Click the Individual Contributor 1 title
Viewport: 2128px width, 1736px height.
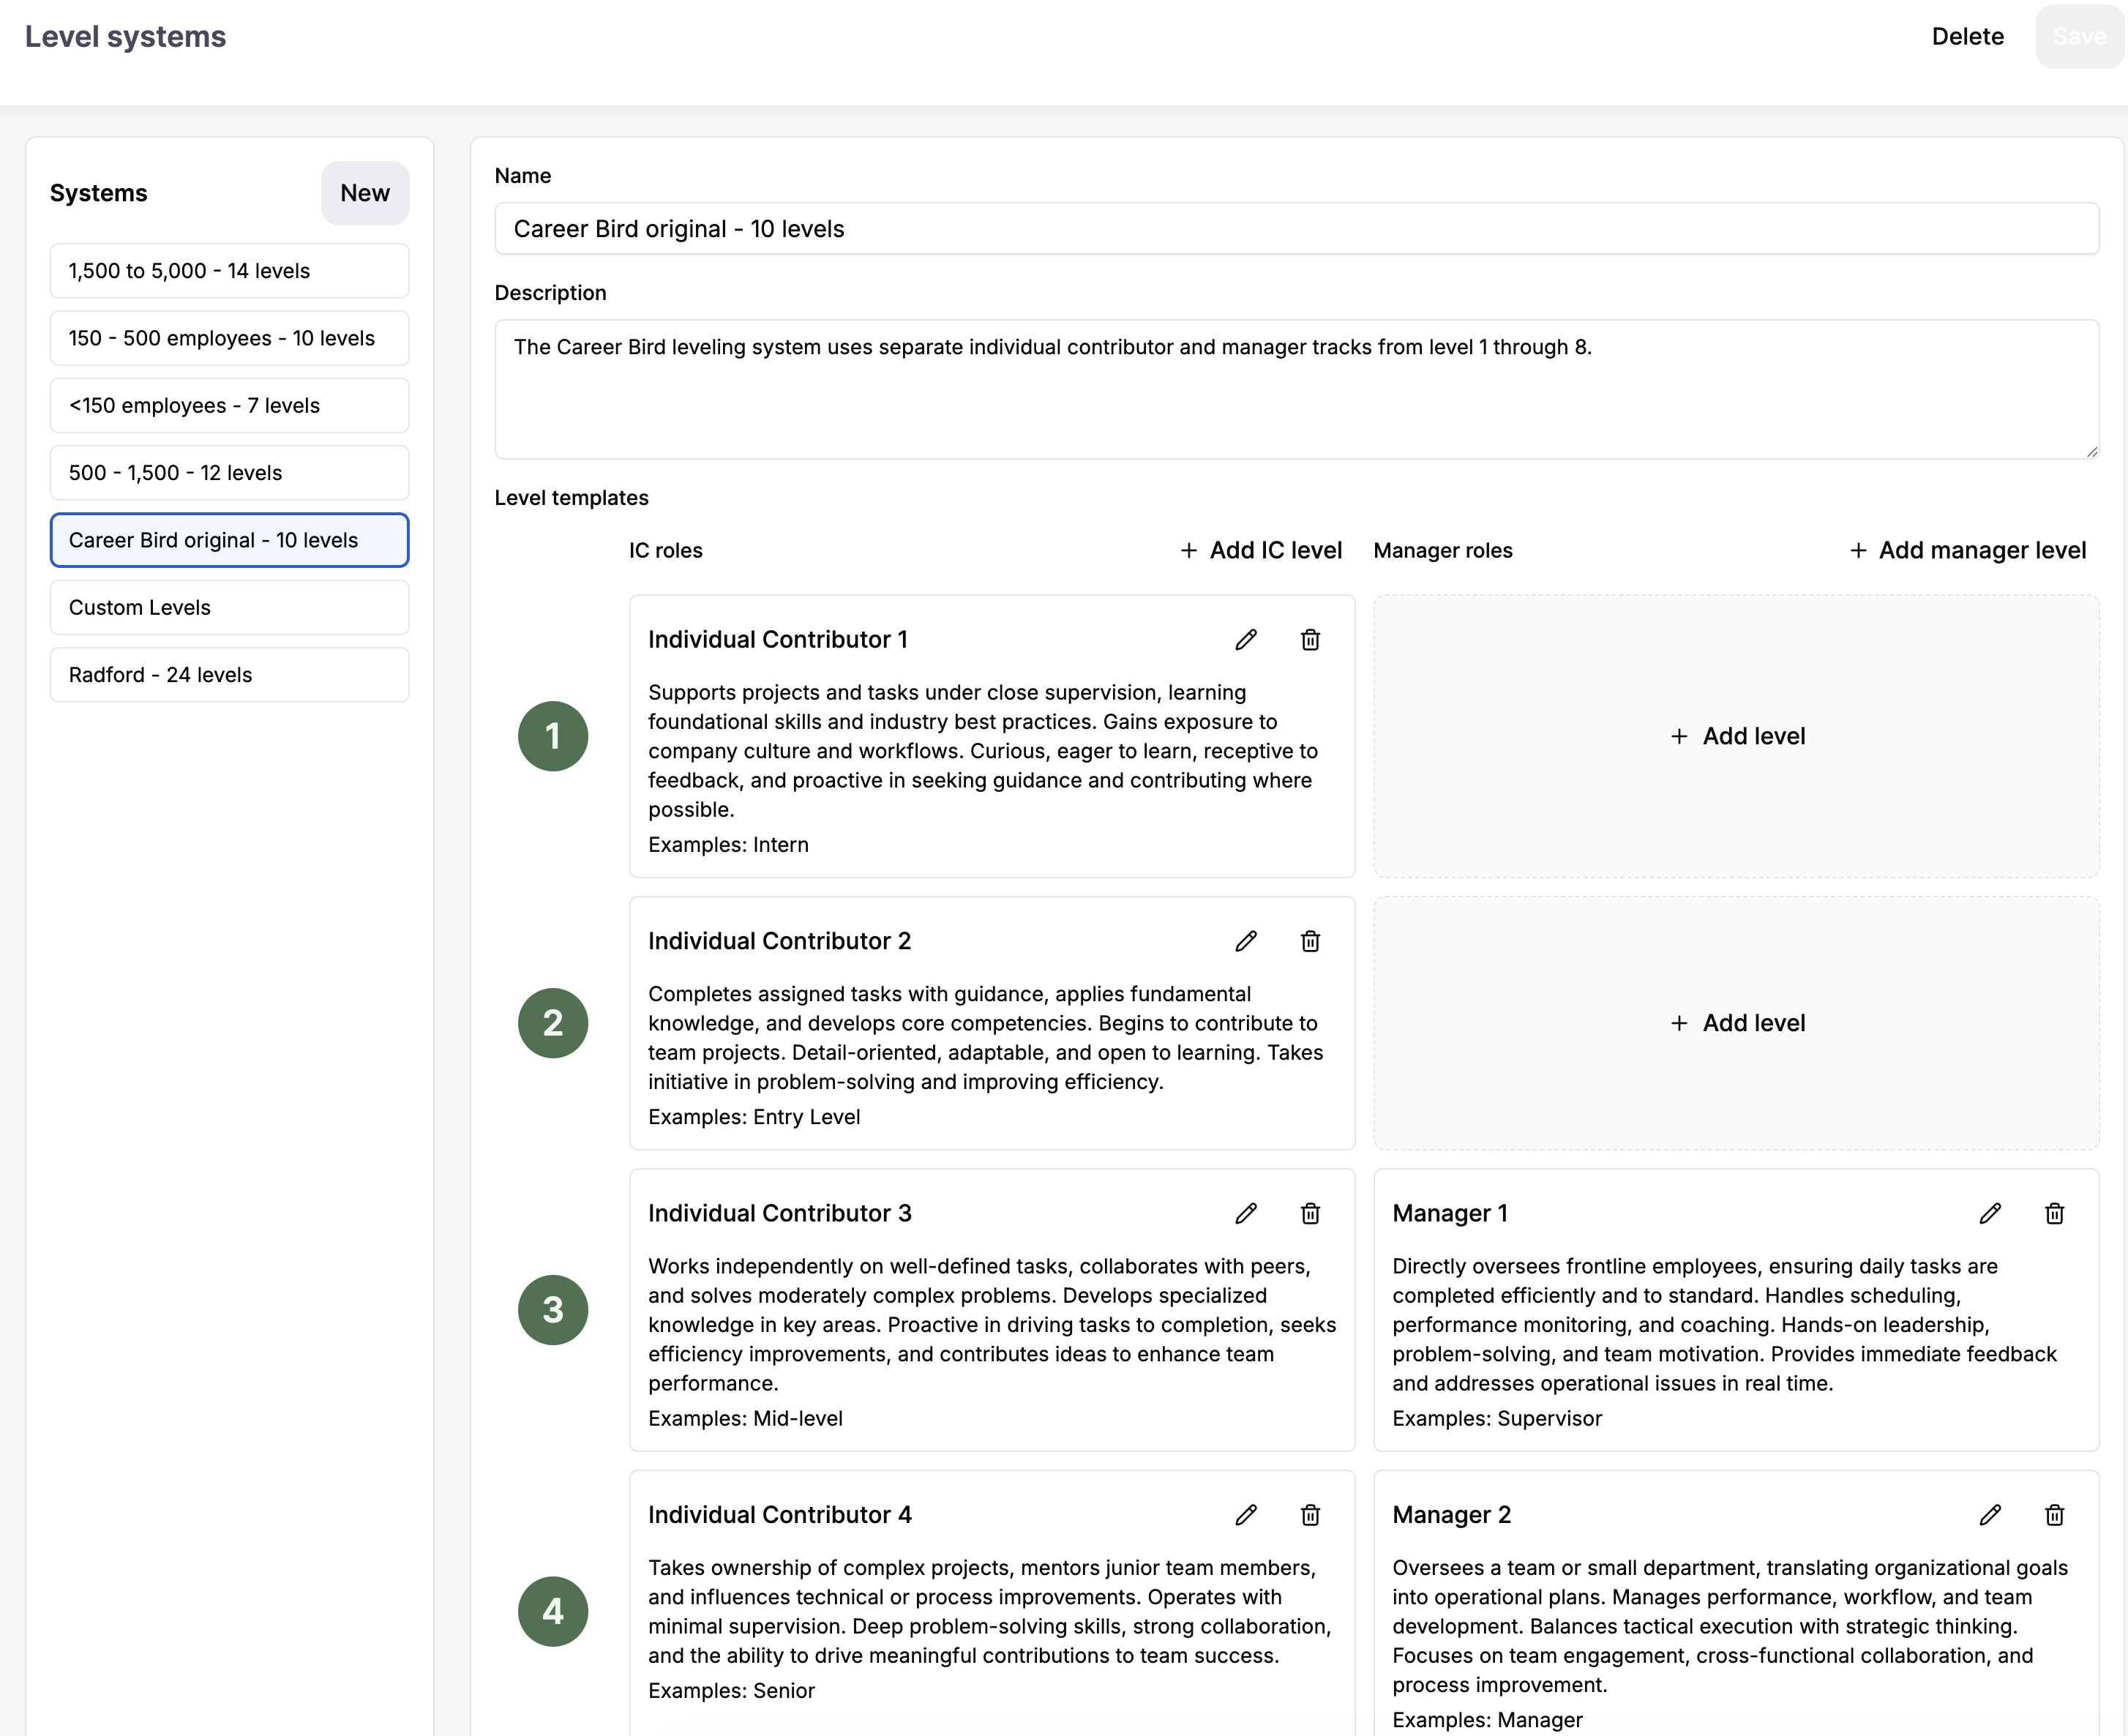pos(777,640)
